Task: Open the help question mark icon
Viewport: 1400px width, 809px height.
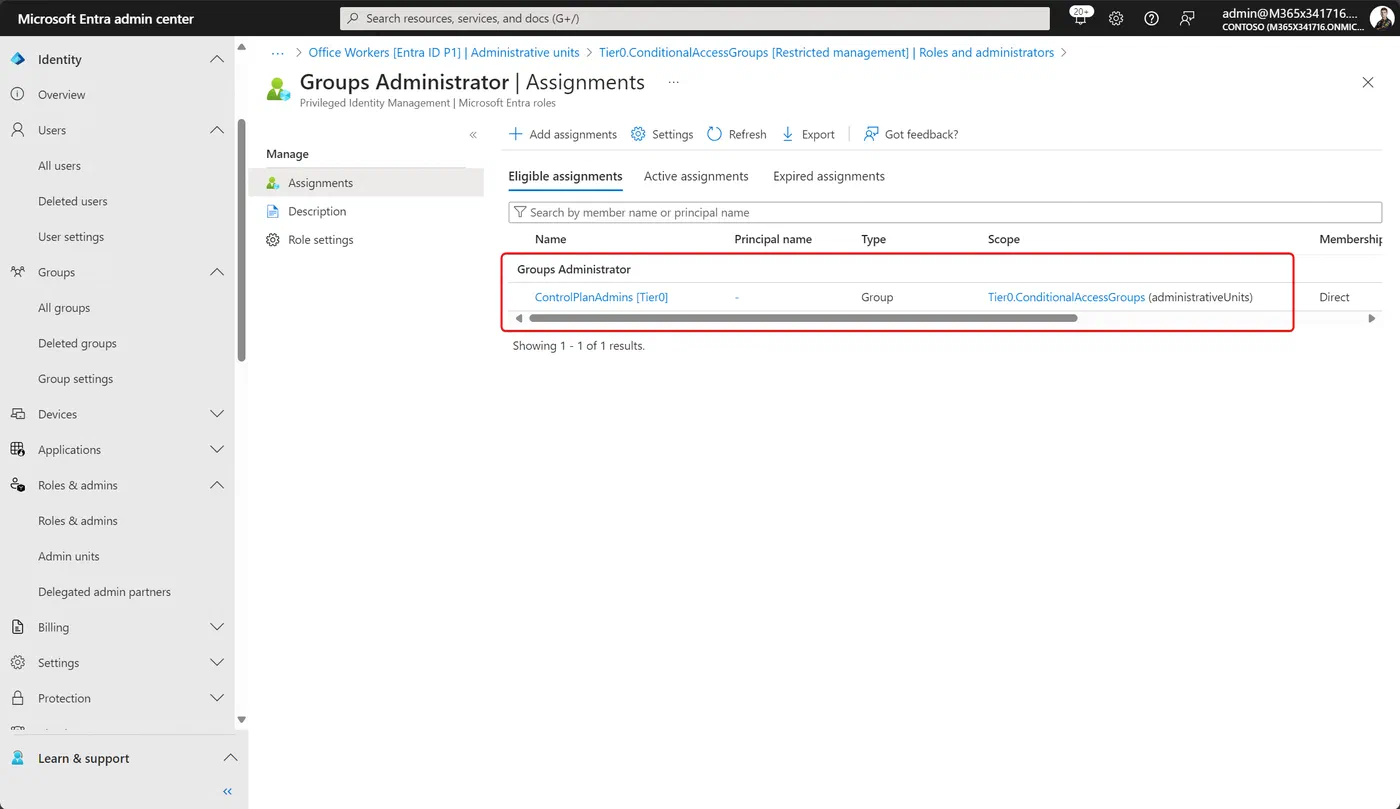Action: click(x=1151, y=18)
